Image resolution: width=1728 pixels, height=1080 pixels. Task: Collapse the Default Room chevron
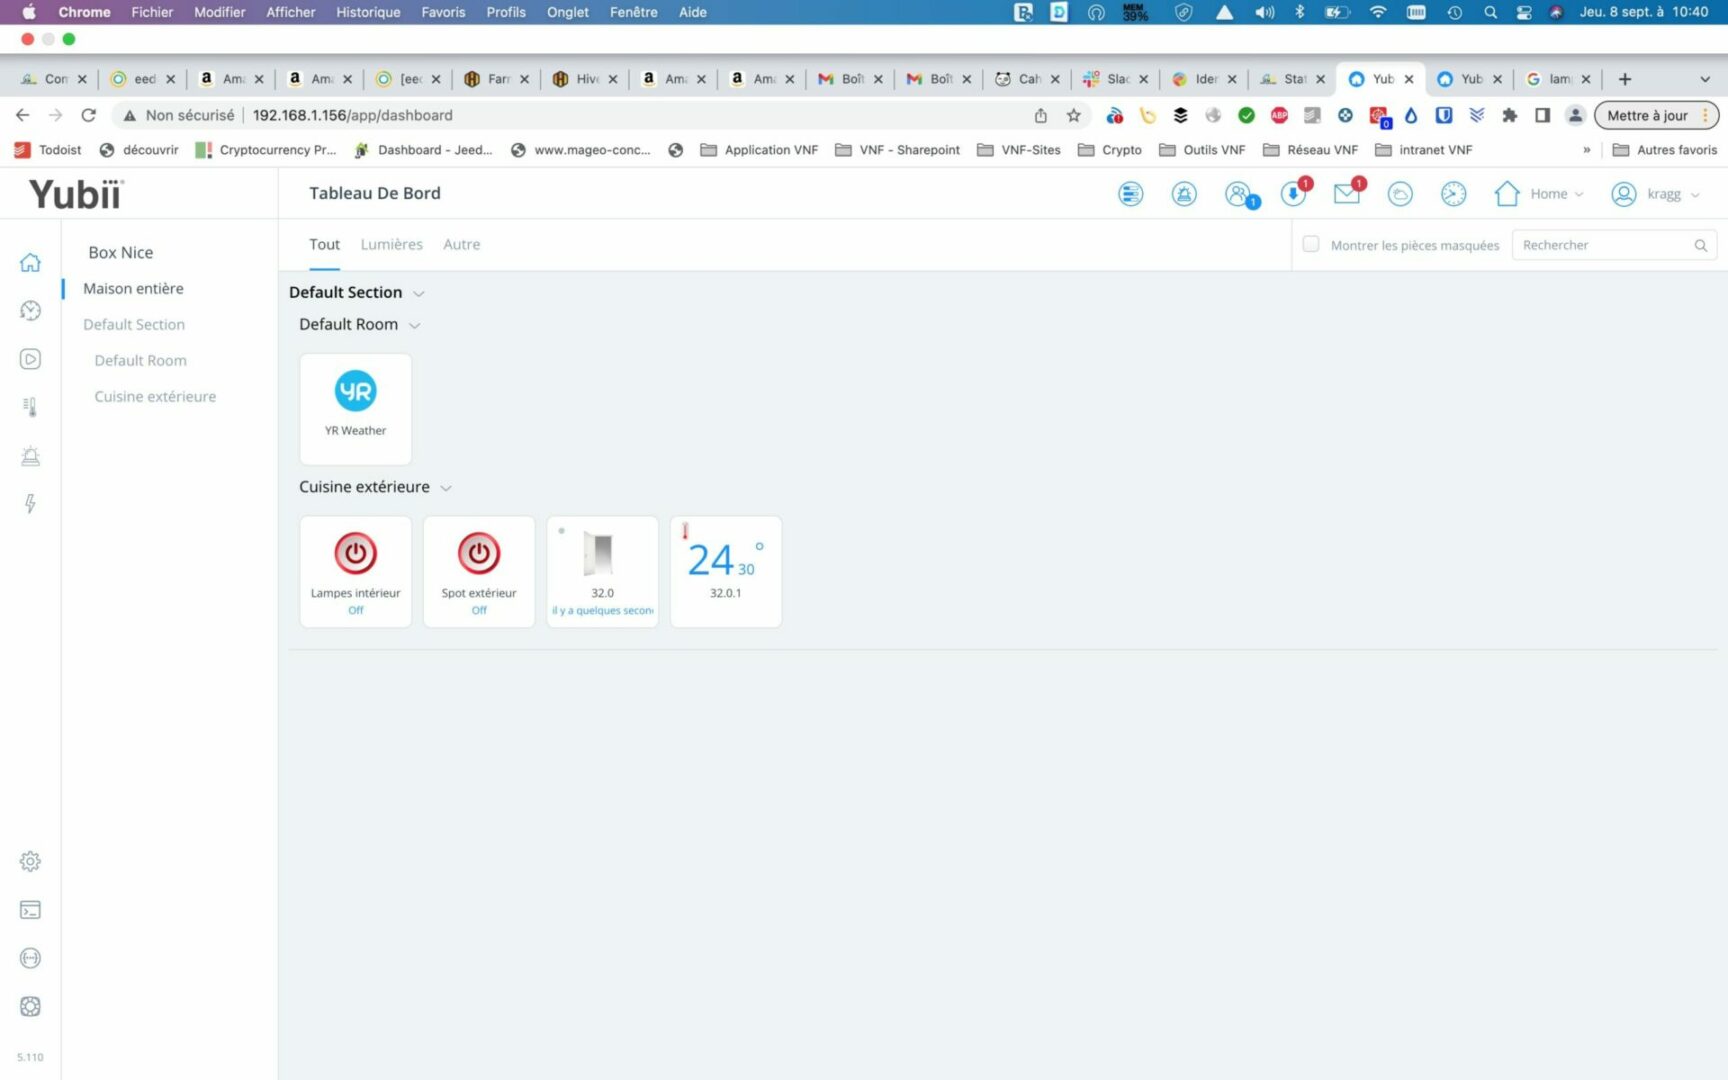click(x=414, y=325)
